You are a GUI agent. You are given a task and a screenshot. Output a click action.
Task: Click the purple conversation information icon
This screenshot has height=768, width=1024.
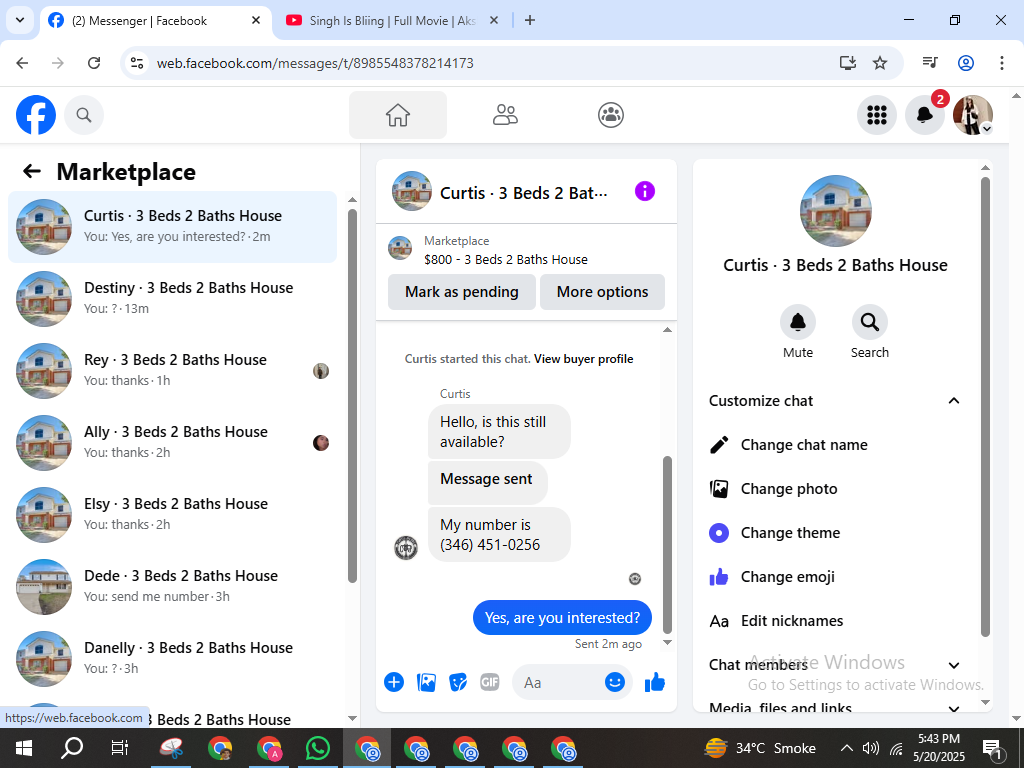645,191
